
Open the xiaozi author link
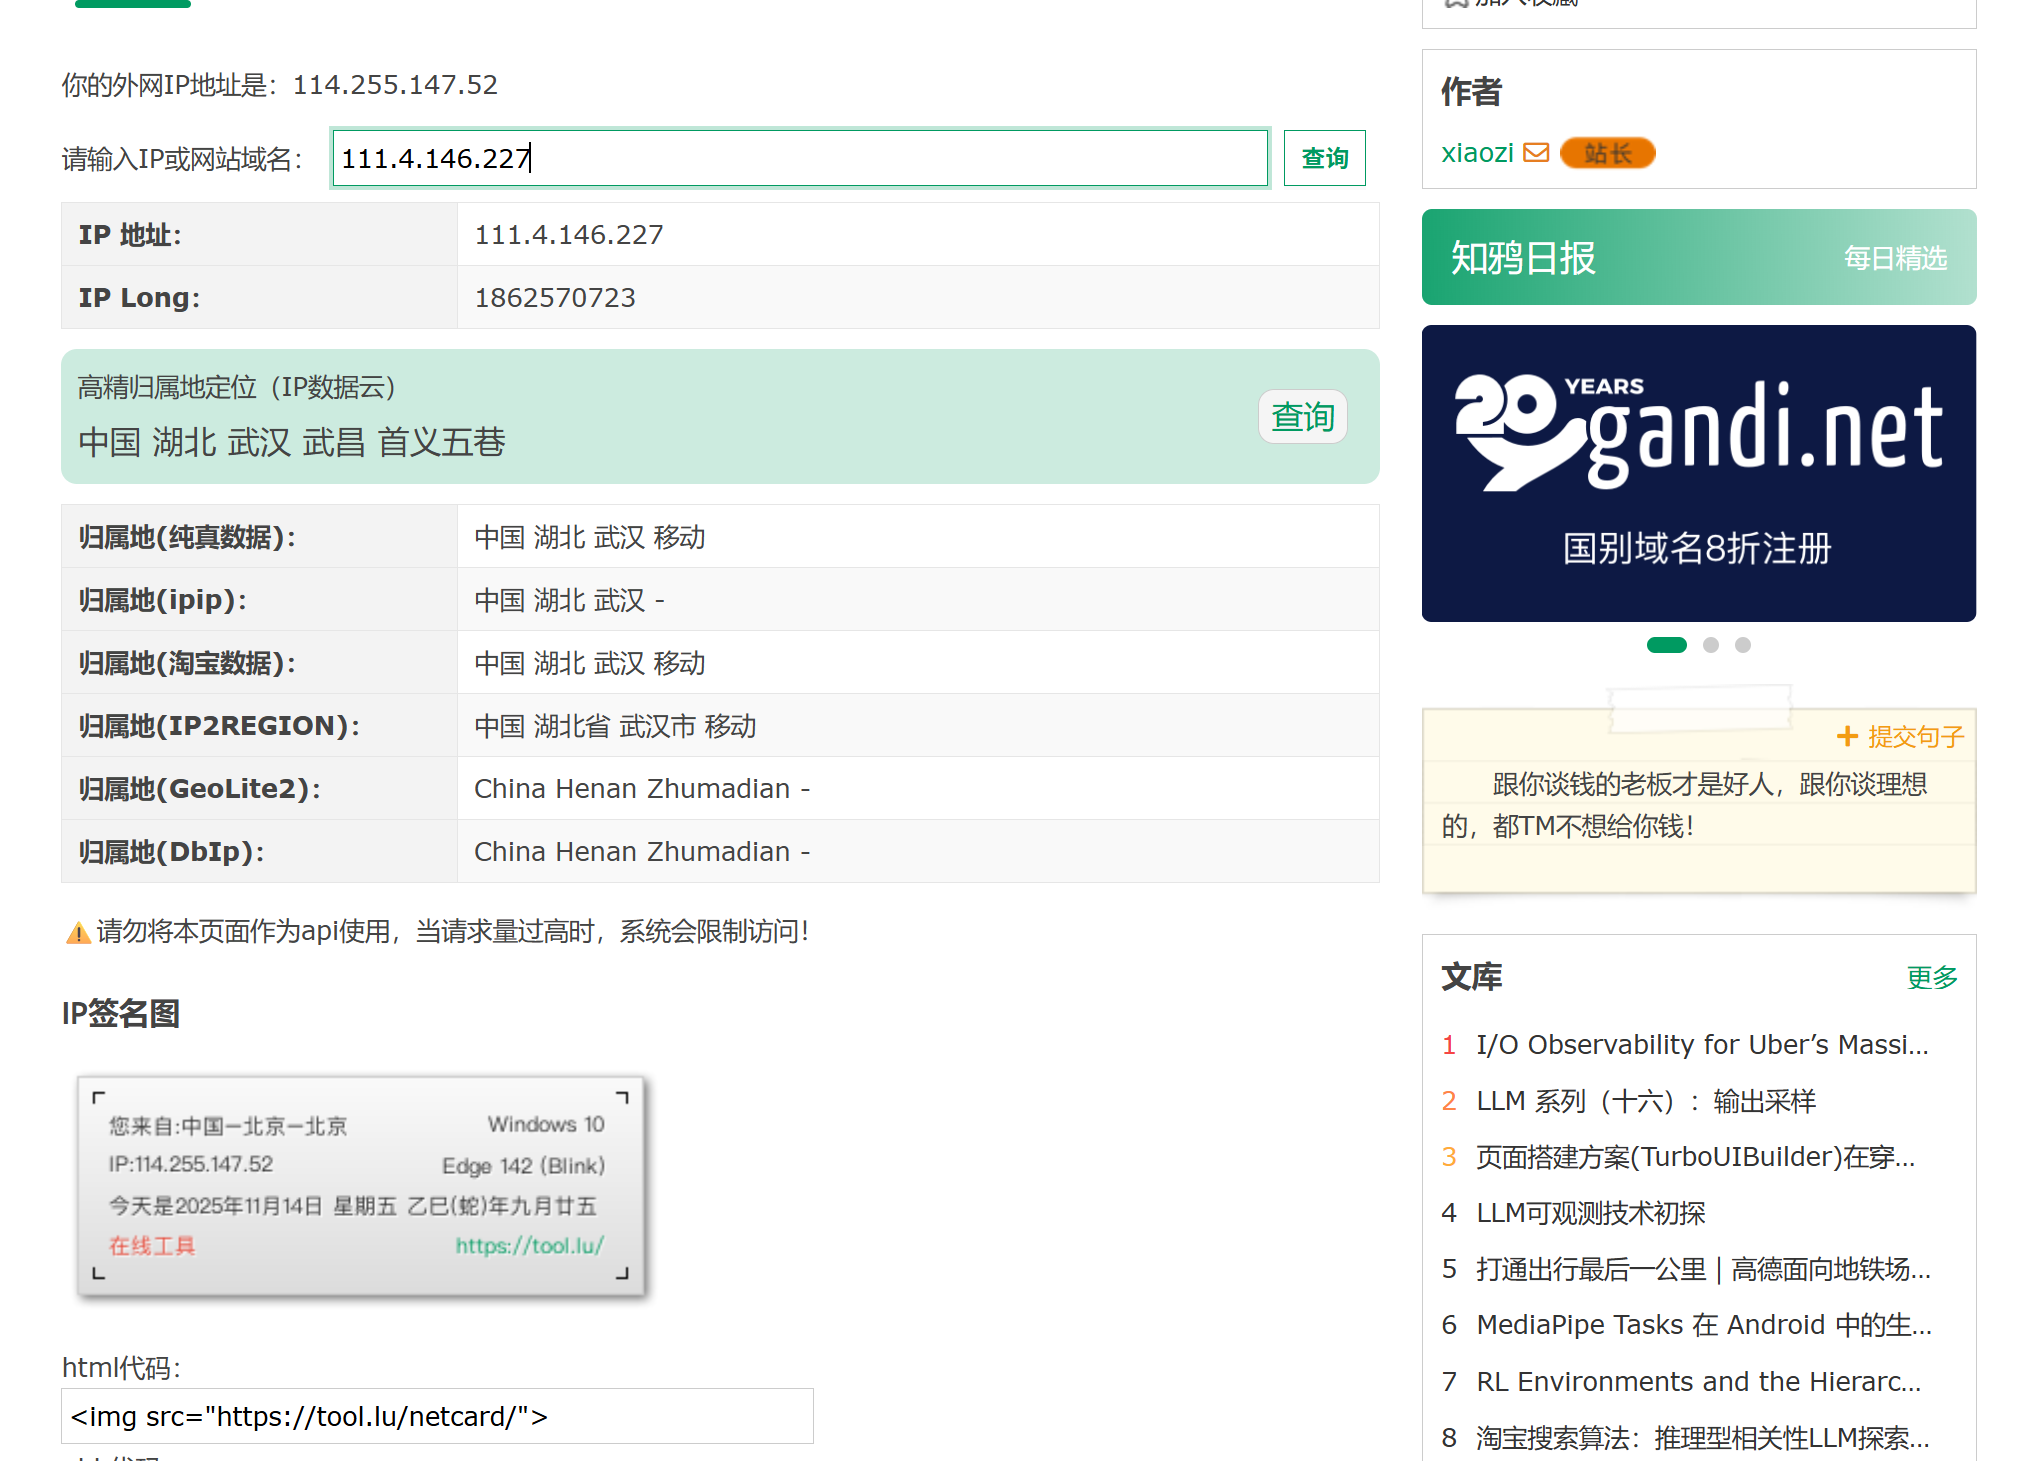(1477, 153)
